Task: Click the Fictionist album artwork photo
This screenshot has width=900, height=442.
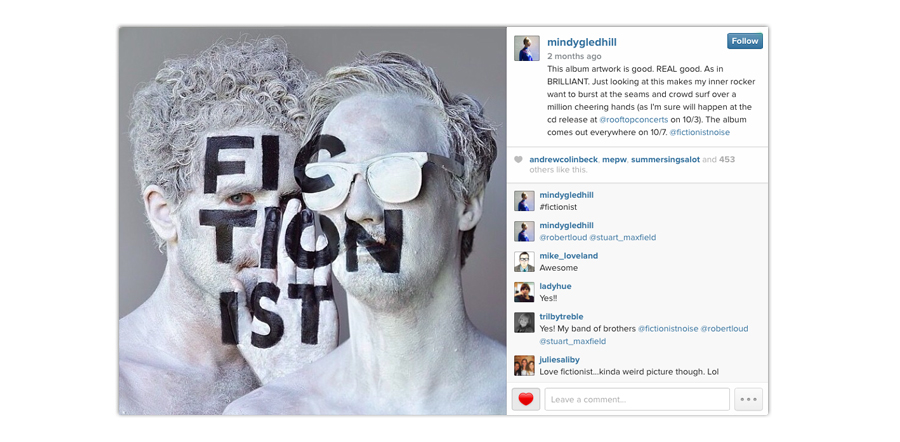Action: (313, 221)
